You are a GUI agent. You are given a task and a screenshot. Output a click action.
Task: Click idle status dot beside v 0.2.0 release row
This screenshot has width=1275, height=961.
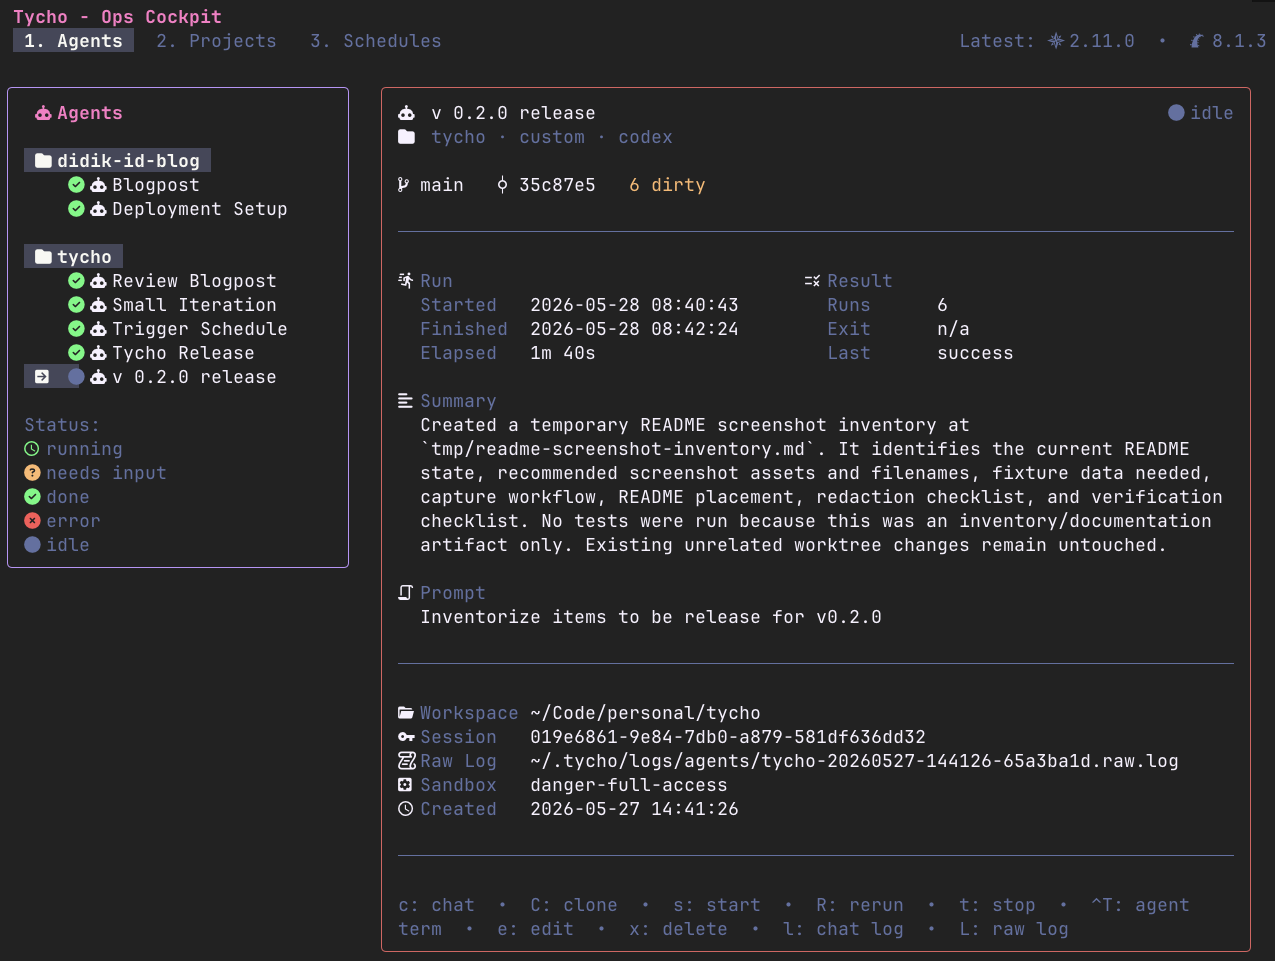tap(76, 377)
